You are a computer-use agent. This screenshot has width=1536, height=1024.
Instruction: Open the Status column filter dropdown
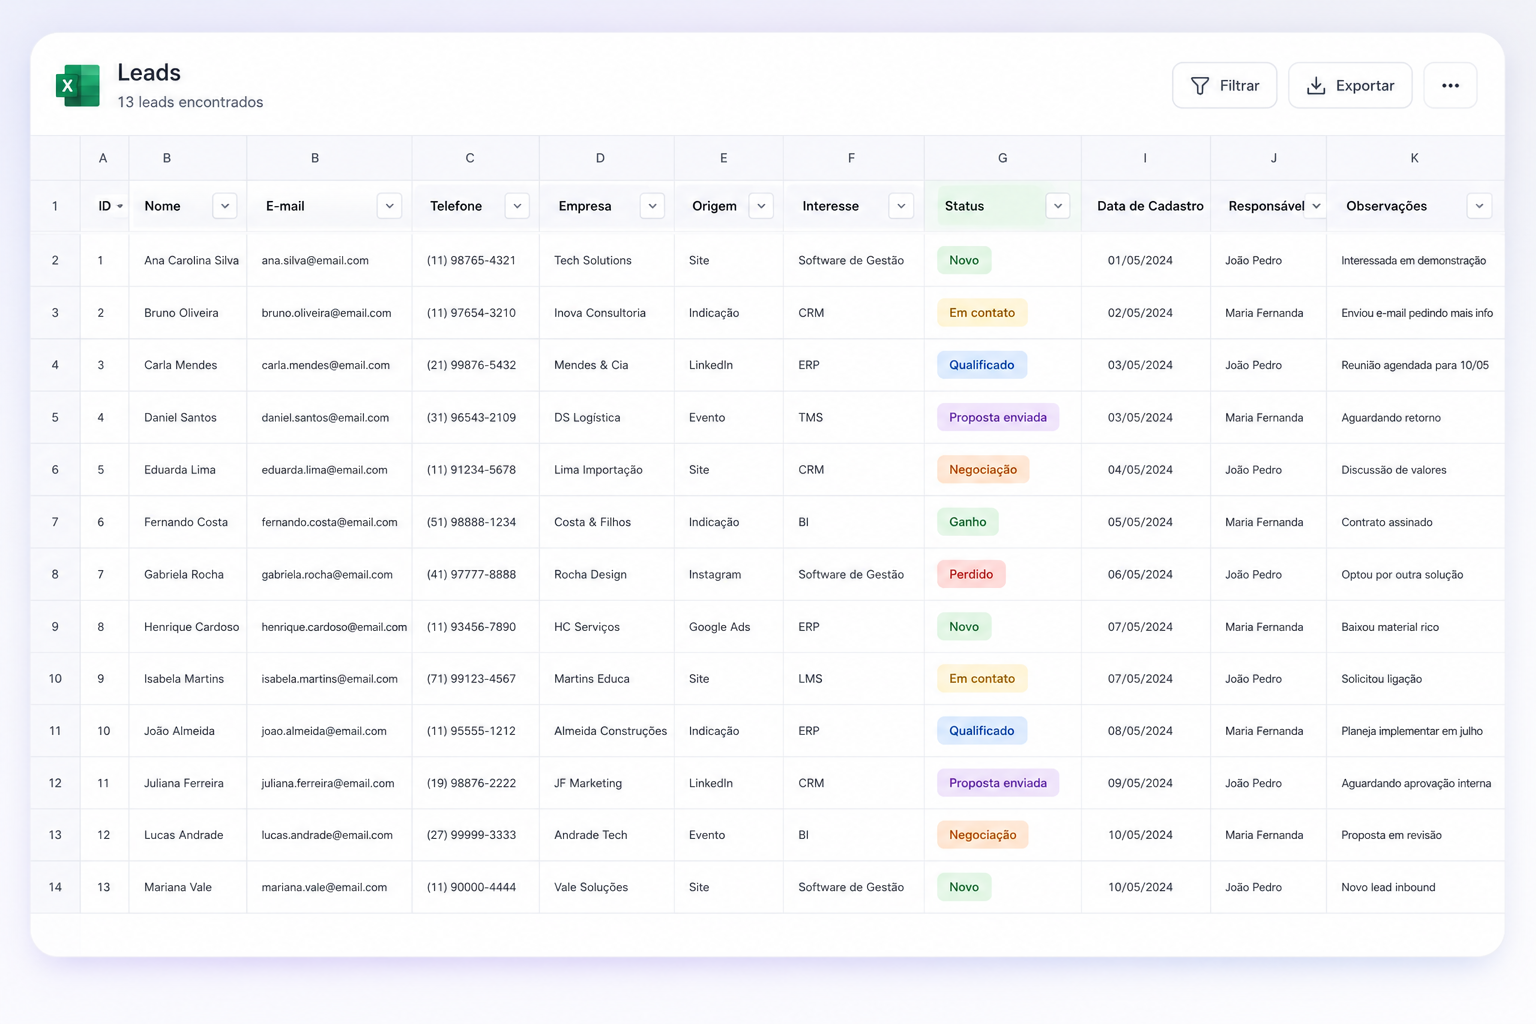[x=1058, y=206]
